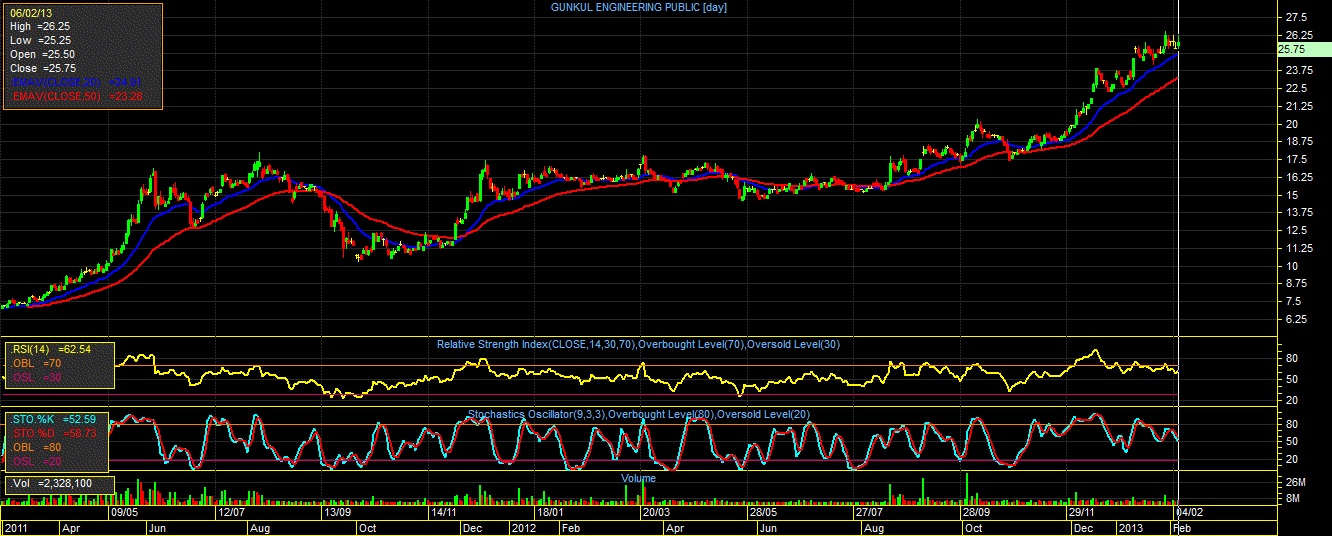Click the 26.25 price axis label
This screenshot has height=536, width=1332.
pos(1300,35)
